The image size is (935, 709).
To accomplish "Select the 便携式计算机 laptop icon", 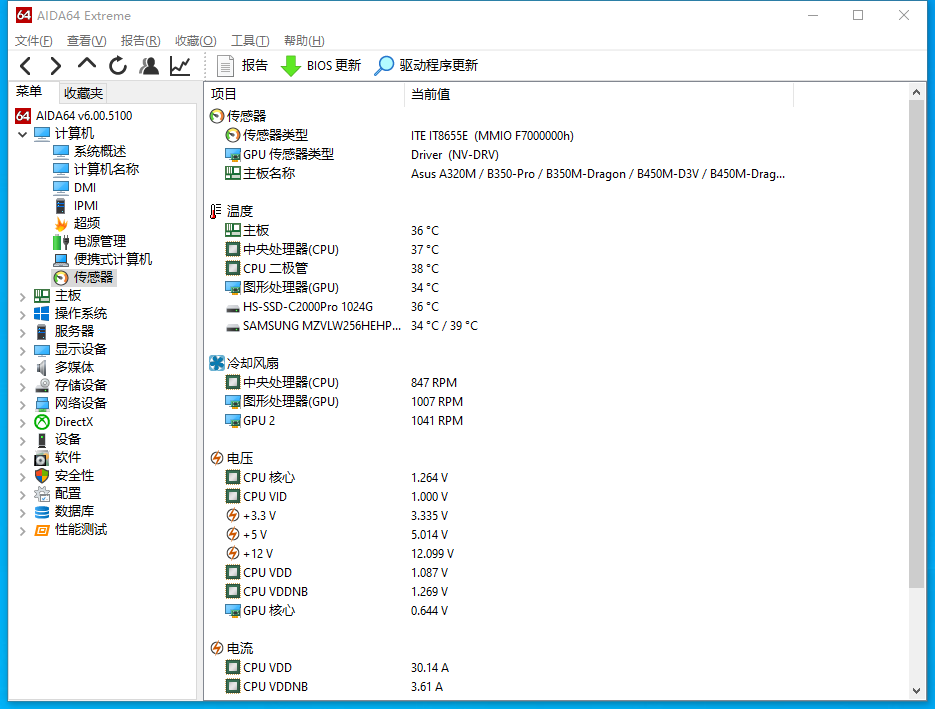I will (61, 260).
